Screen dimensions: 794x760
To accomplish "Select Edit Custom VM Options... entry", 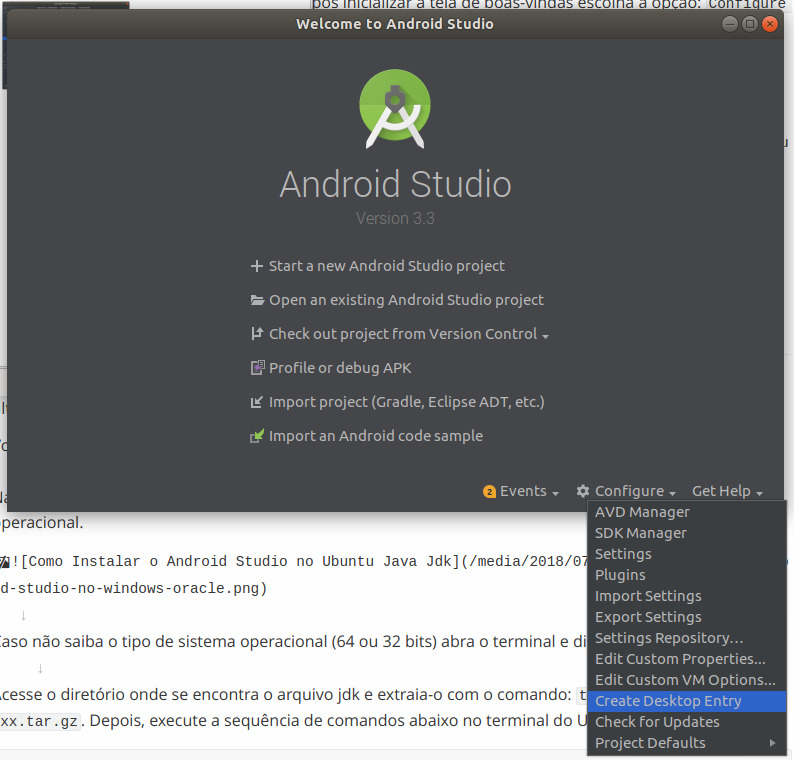I will (x=687, y=680).
